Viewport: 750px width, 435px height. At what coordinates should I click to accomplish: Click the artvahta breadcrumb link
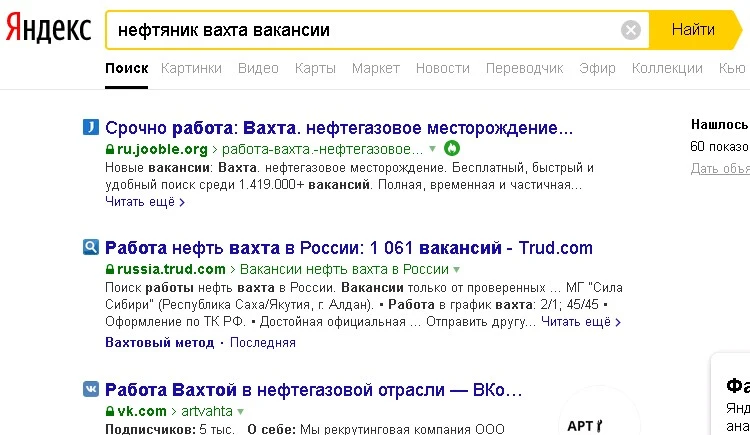[207, 411]
